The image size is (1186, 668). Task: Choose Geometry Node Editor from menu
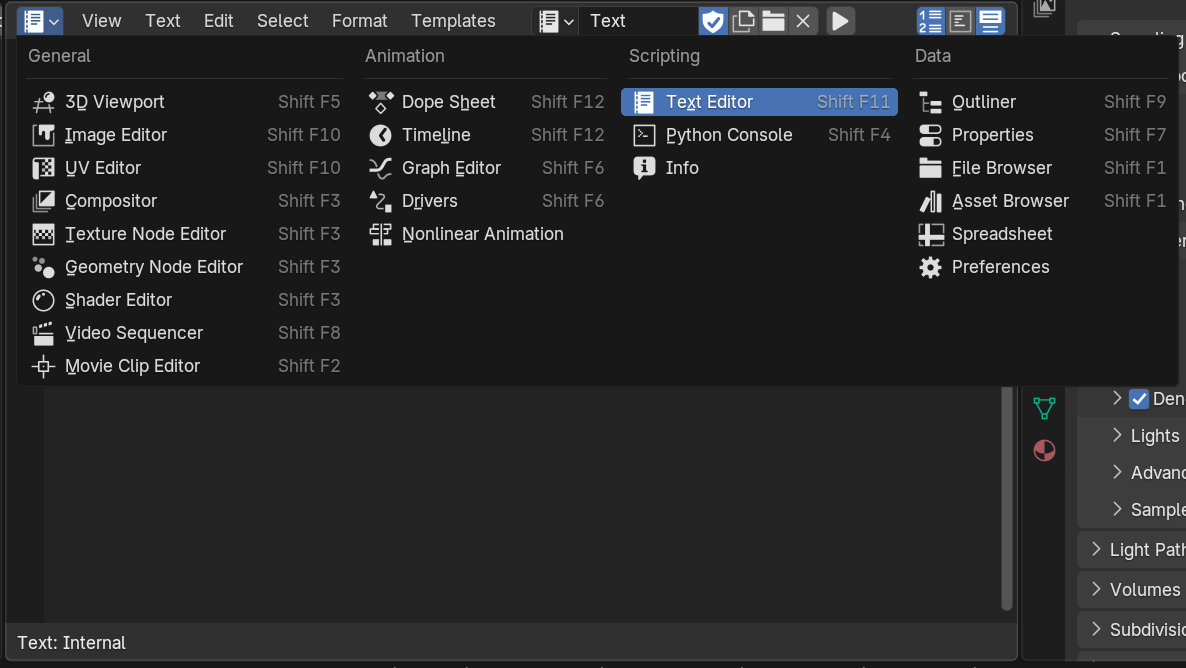154,267
